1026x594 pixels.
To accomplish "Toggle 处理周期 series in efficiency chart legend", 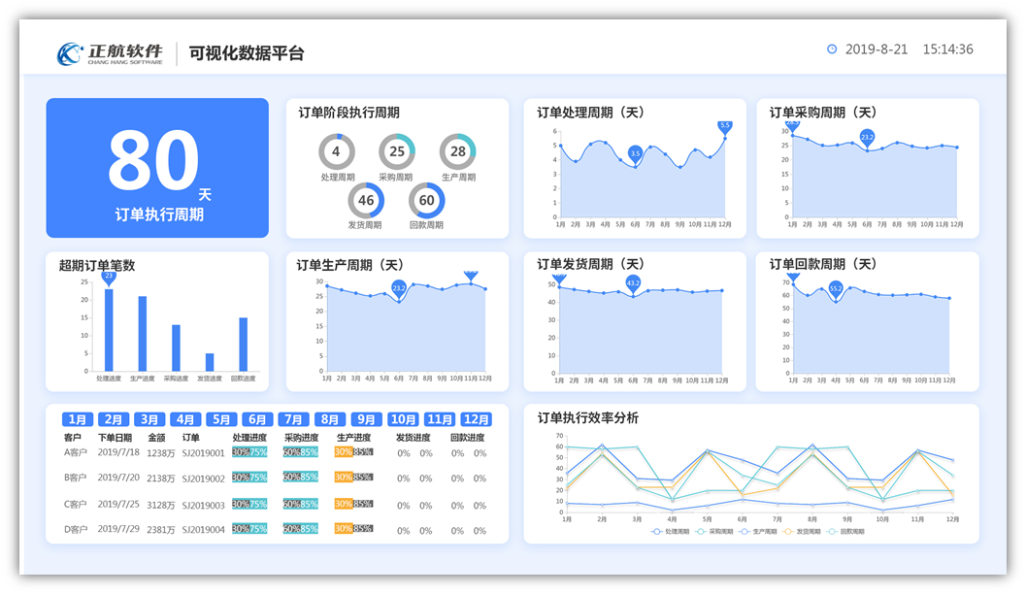I will coord(664,532).
